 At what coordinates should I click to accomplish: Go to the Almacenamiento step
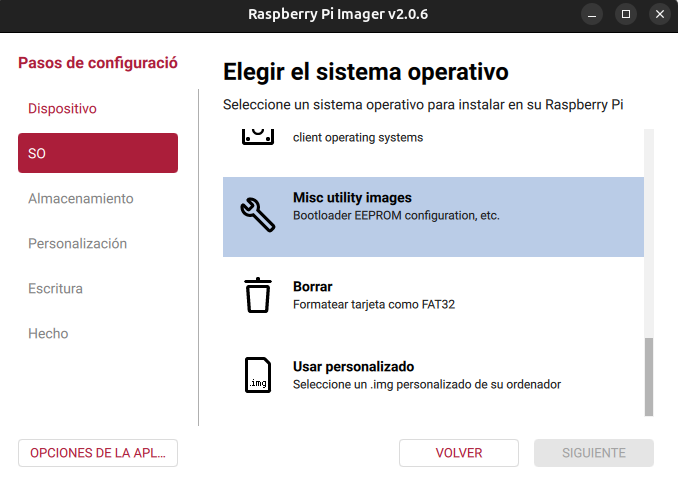point(80,198)
